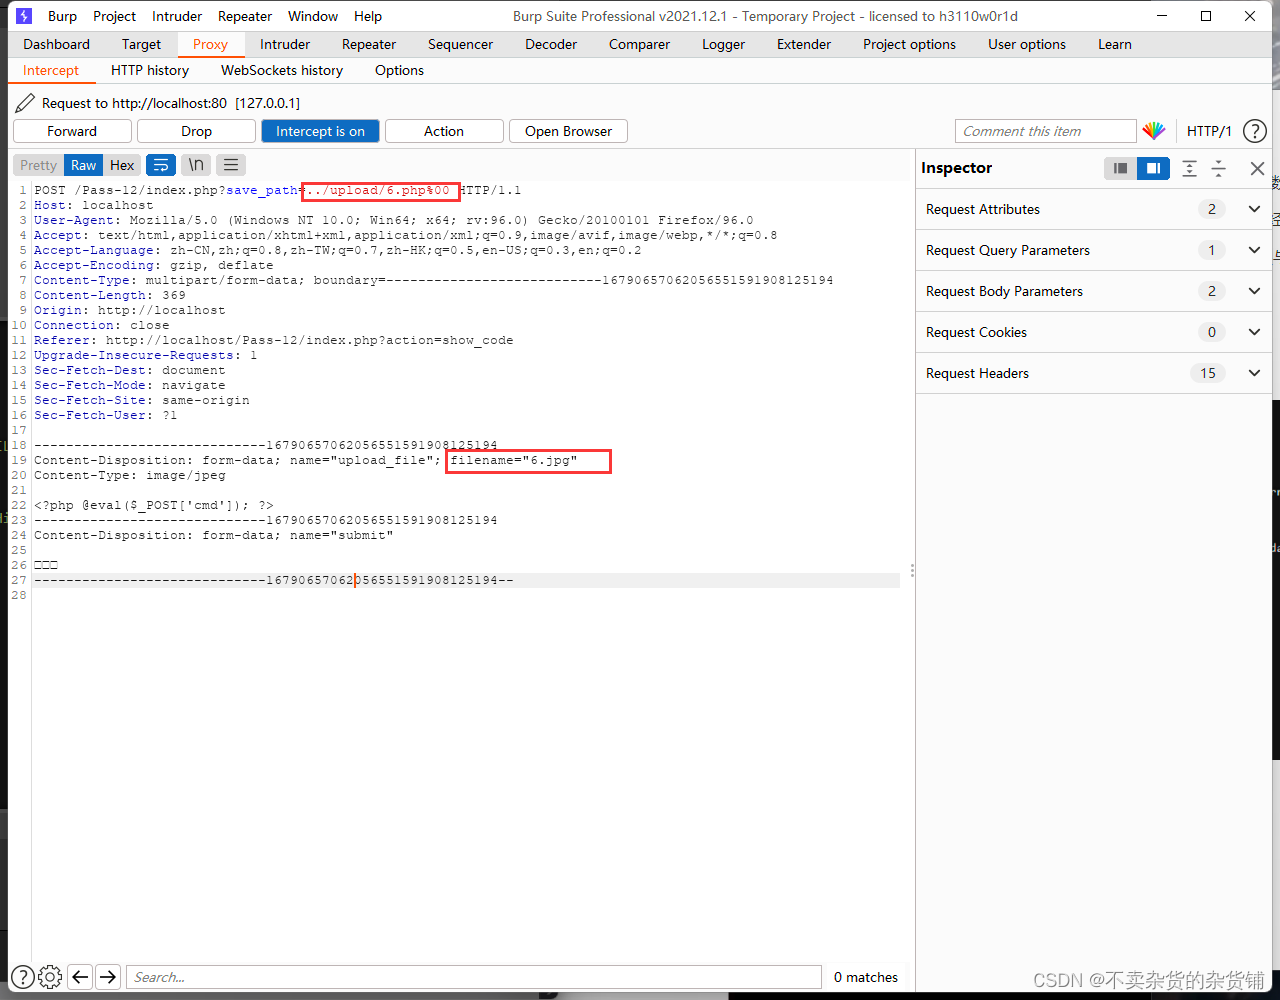Open the Project menu
This screenshot has height=1000, width=1280.
pyautogui.click(x=115, y=16)
